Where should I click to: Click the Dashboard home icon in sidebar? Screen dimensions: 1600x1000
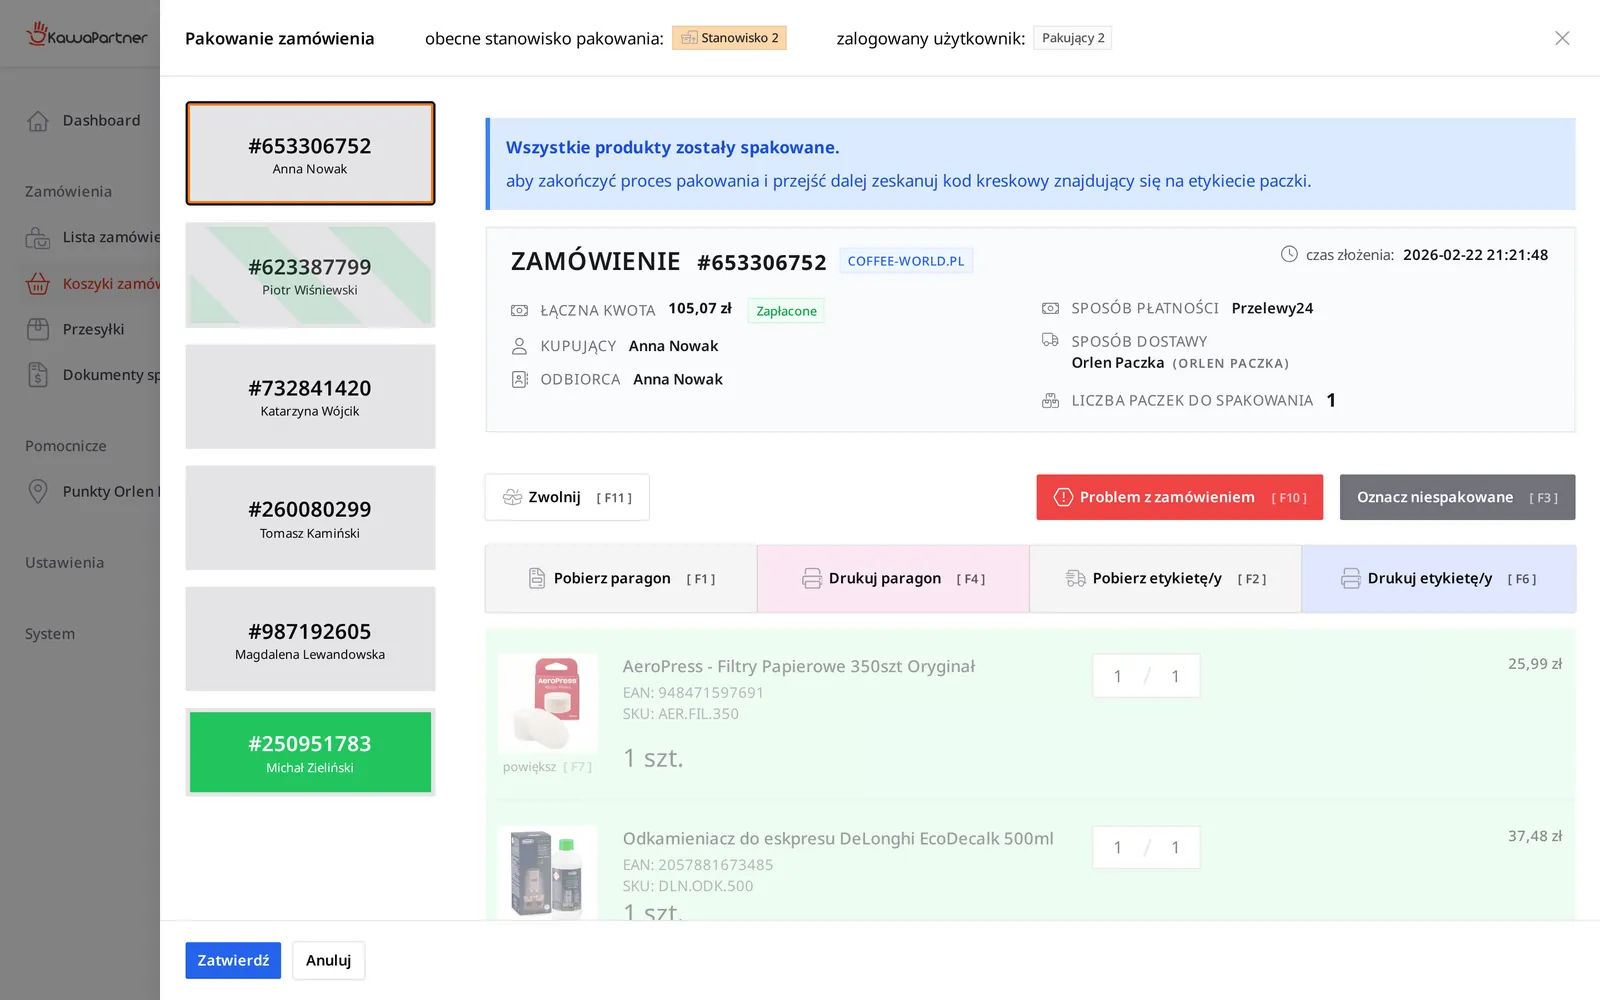tap(38, 121)
